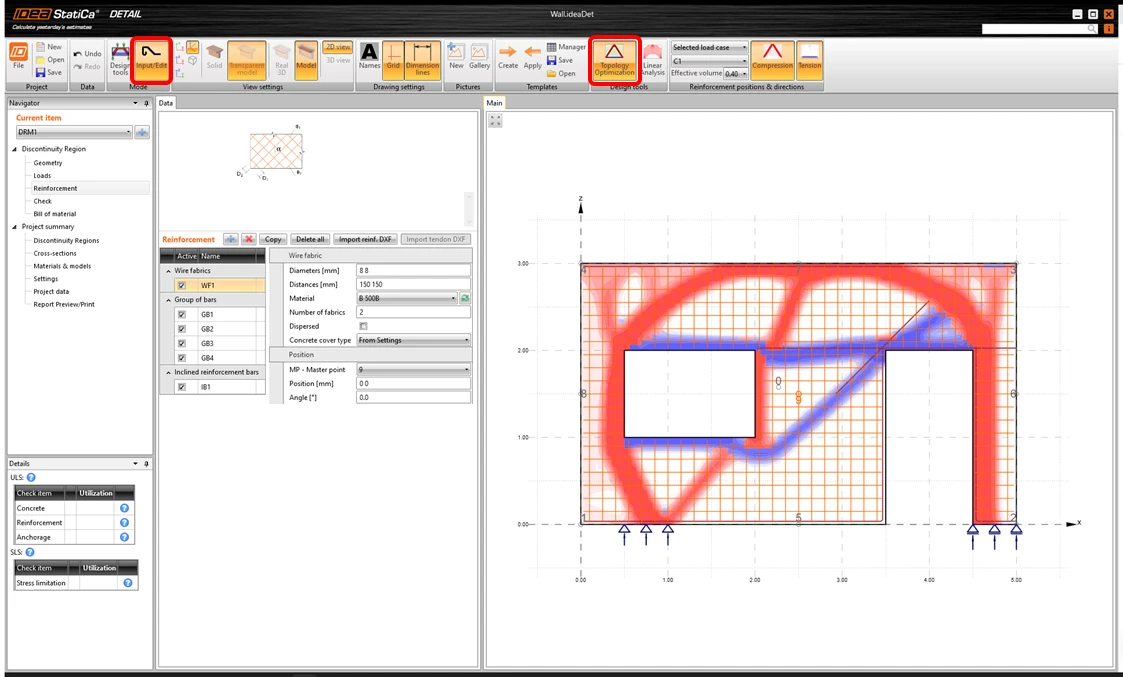Click the Diameters [mm] input field
Screen dimensions: 1123x677
click(x=413, y=270)
